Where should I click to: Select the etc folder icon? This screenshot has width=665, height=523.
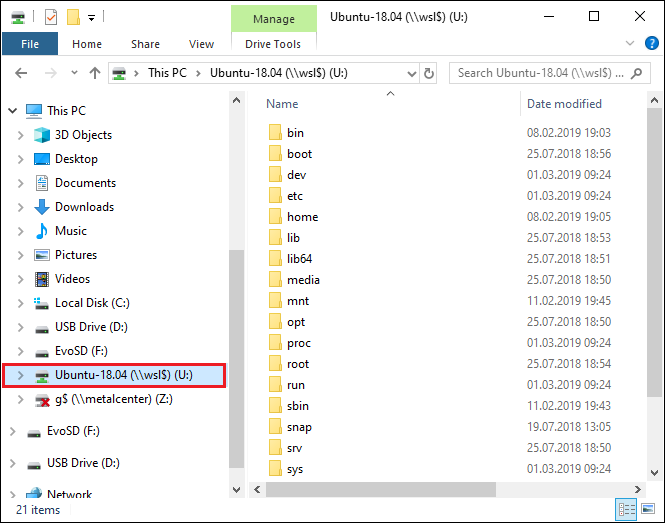[275, 196]
